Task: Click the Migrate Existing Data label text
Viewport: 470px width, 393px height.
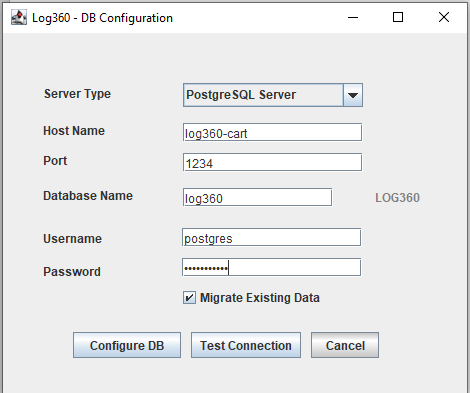Action: (x=260, y=298)
